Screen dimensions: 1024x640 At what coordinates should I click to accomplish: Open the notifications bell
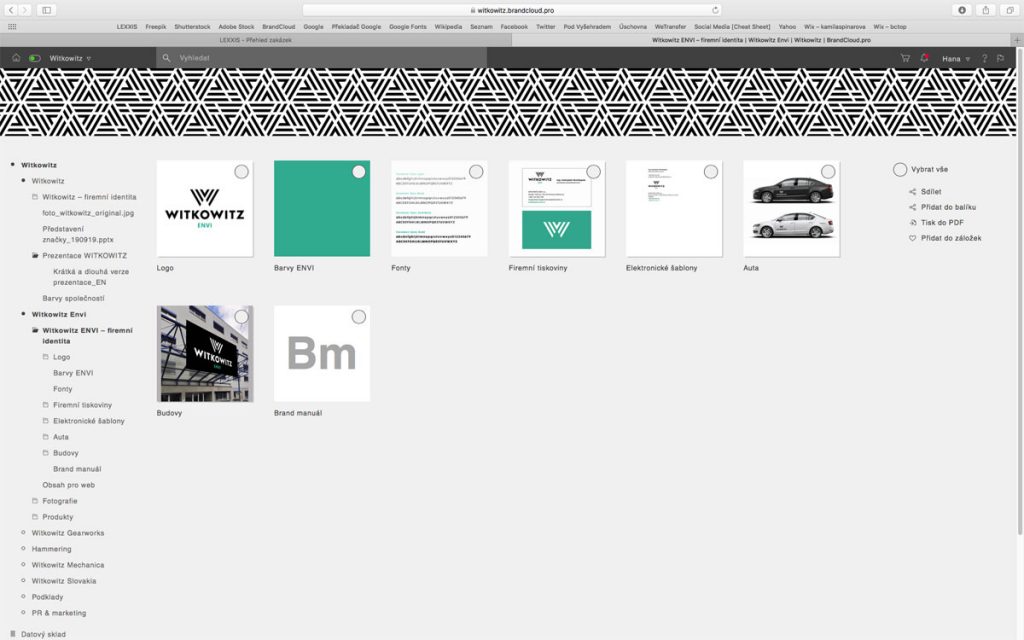click(924, 58)
